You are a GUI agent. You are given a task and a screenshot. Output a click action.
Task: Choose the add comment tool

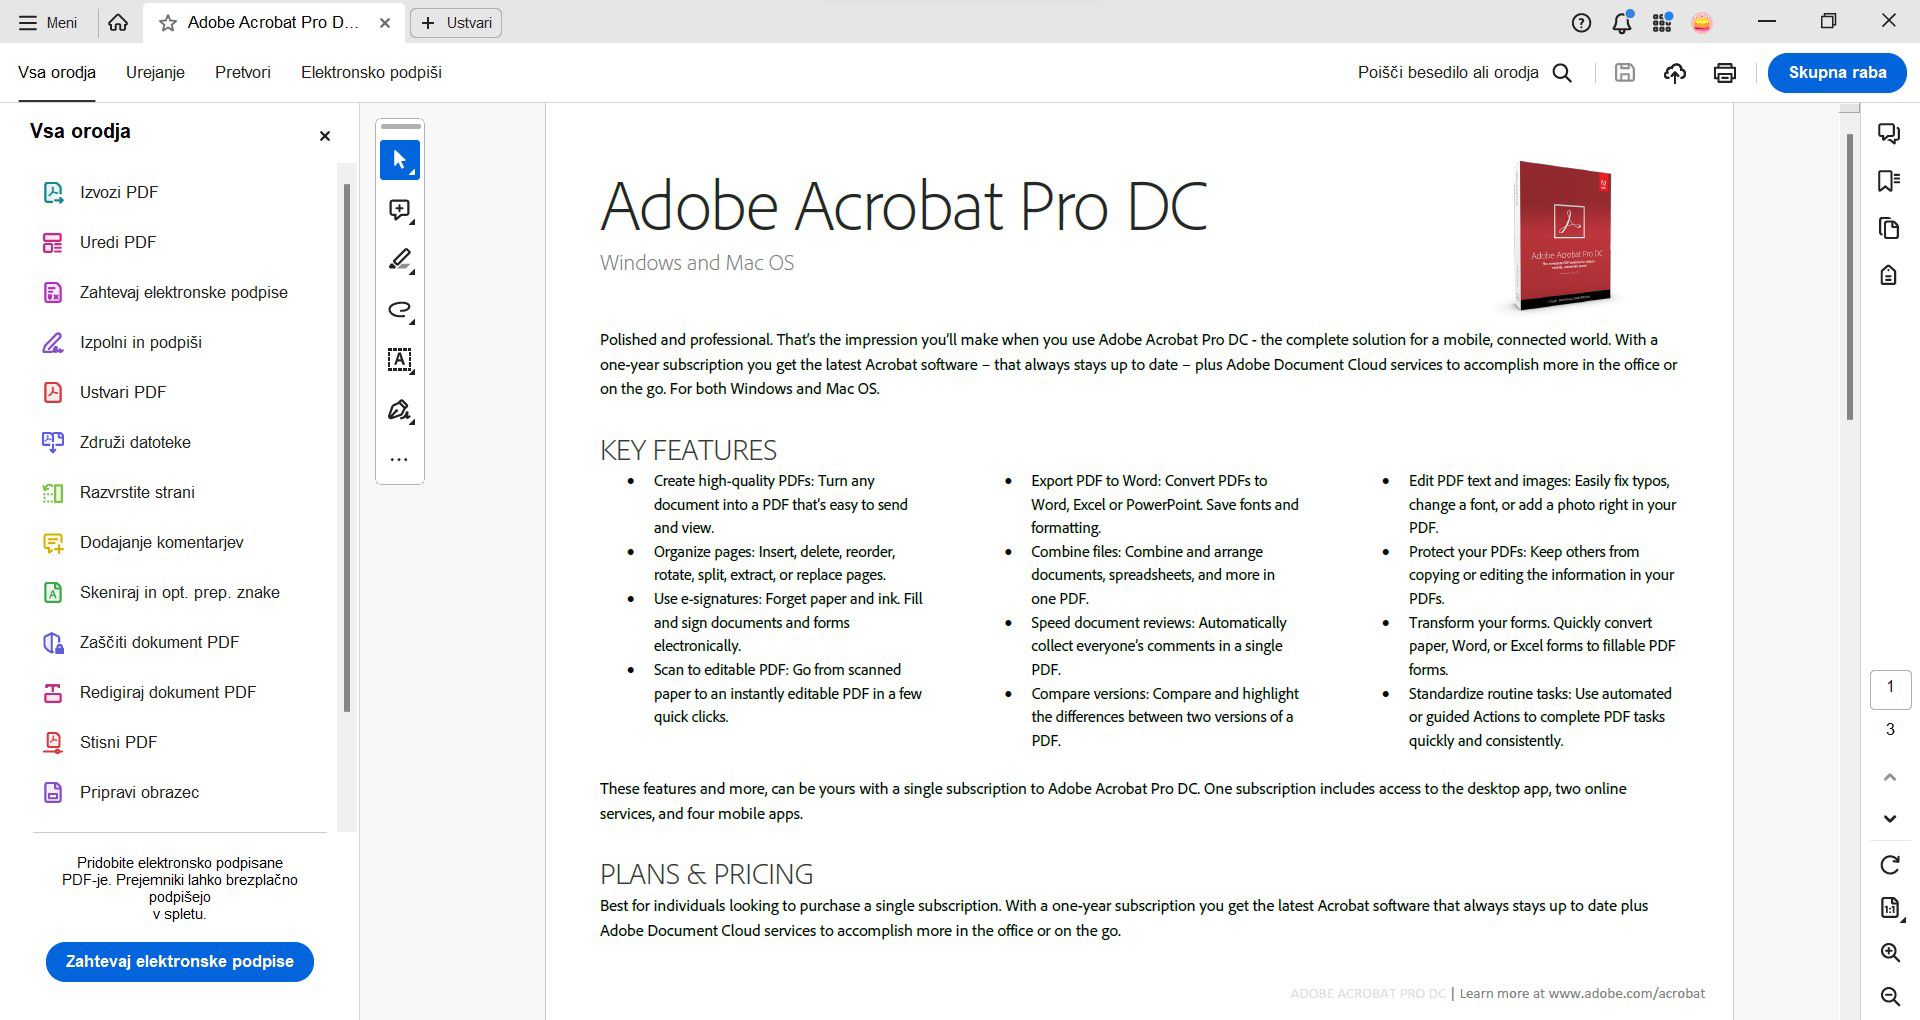pyautogui.click(x=400, y=210)
